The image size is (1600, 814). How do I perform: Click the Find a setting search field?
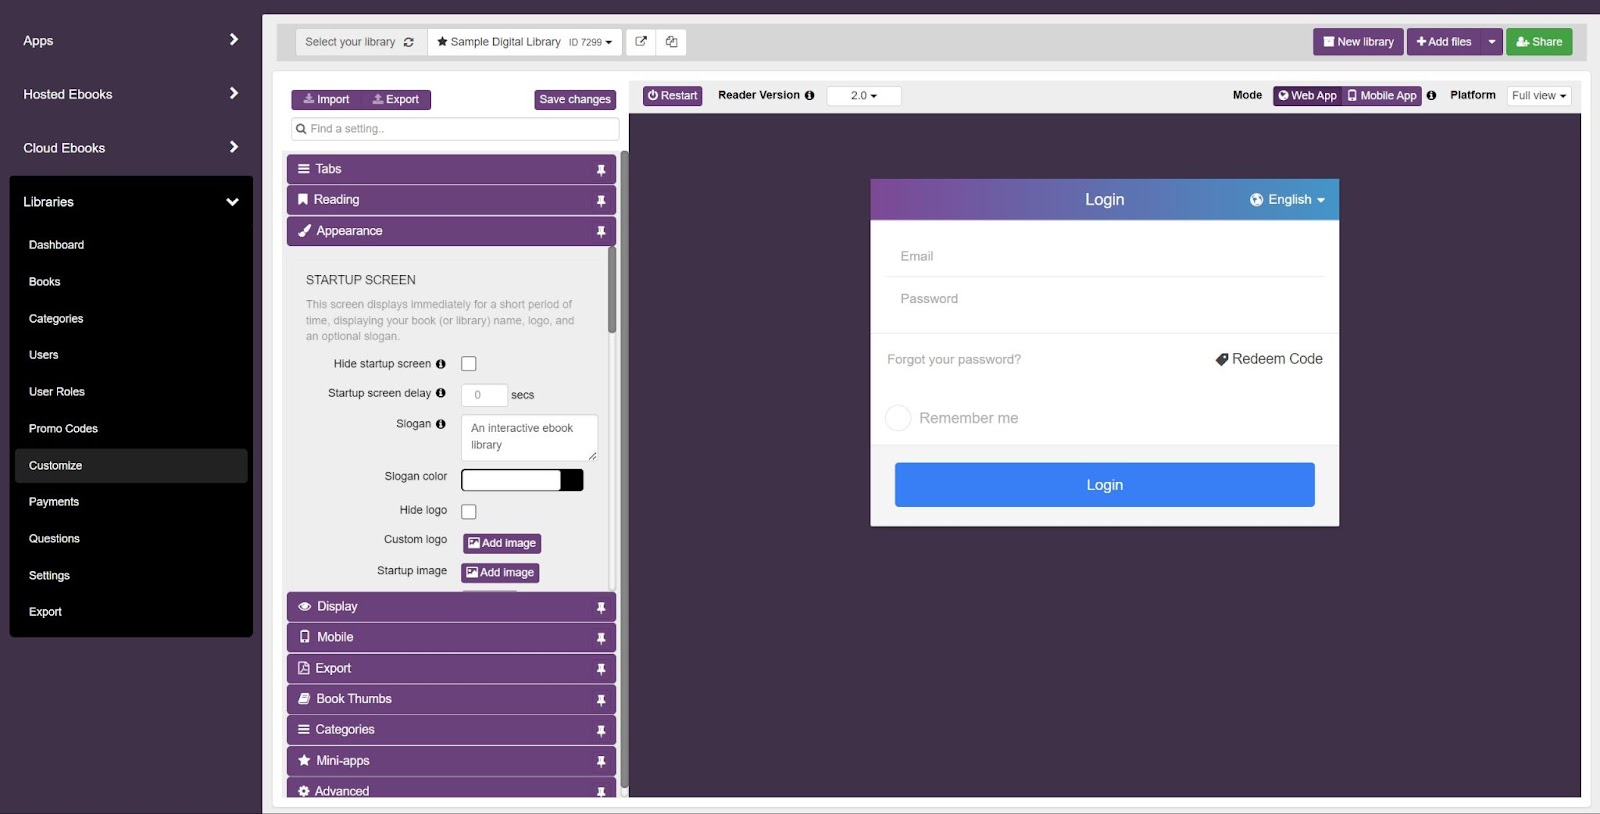point(455,129)
